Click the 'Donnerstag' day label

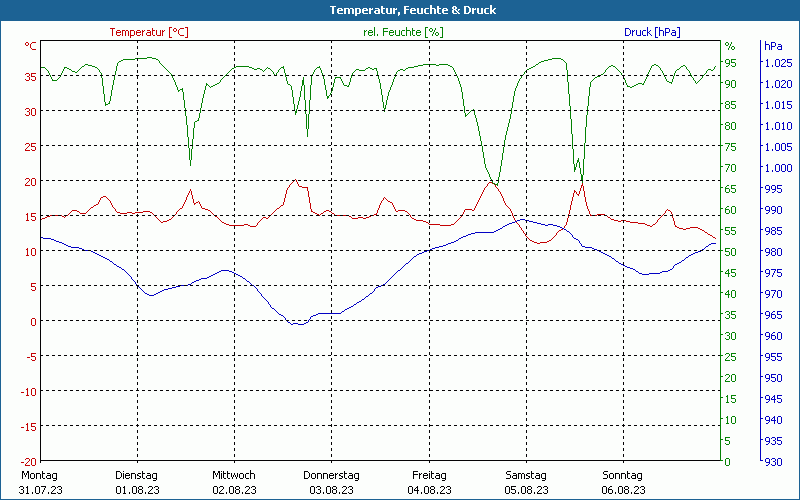pos(331,475)
